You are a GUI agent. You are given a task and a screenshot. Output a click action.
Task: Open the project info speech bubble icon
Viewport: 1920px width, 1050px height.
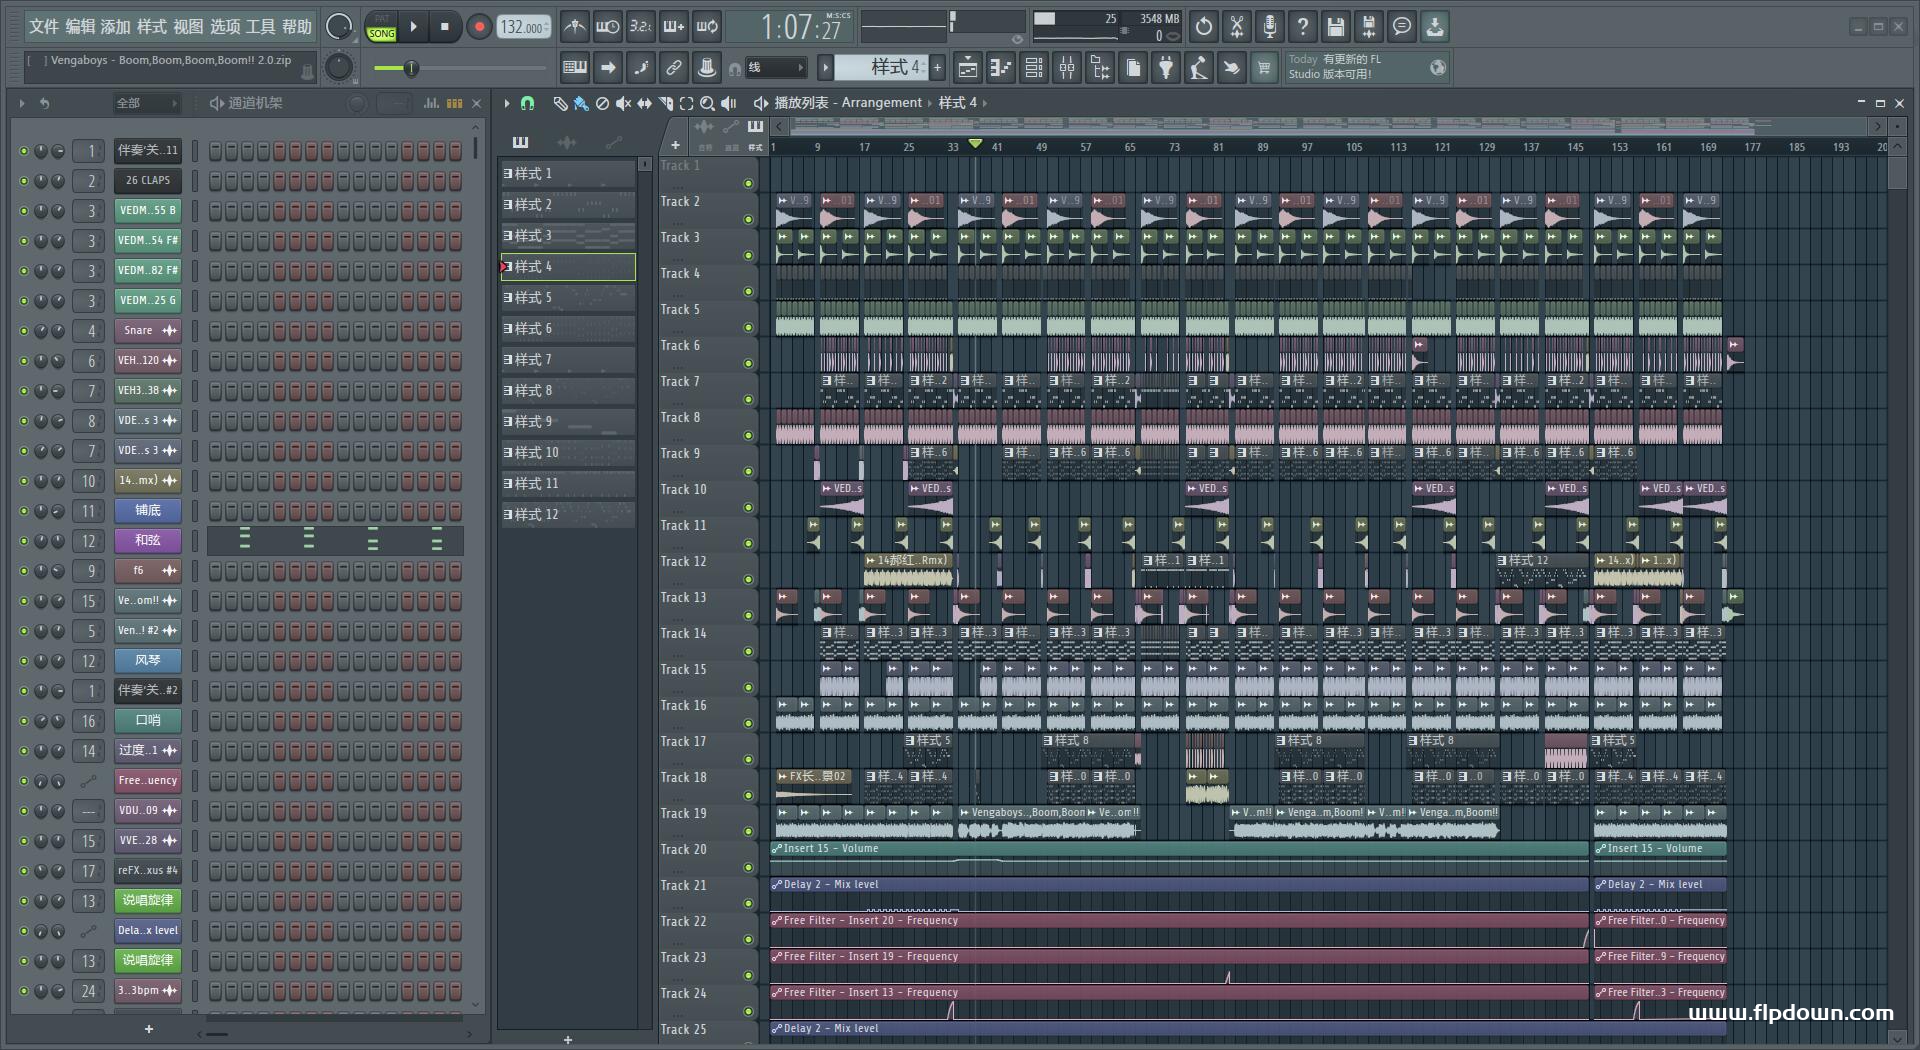[x=1402, y=27]
